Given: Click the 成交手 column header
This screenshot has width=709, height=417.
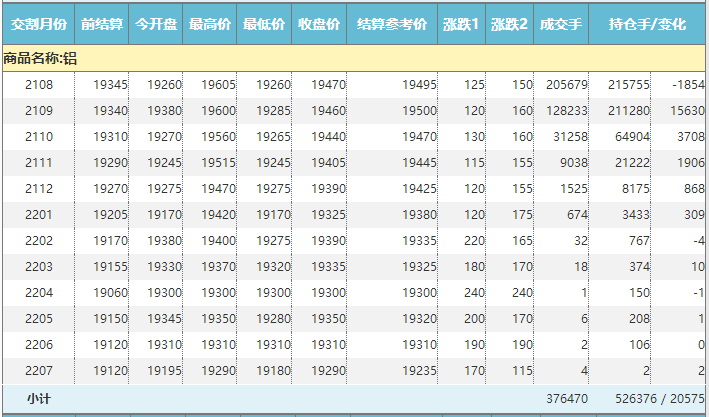Looking at the screenshot, I should [561, 24].
